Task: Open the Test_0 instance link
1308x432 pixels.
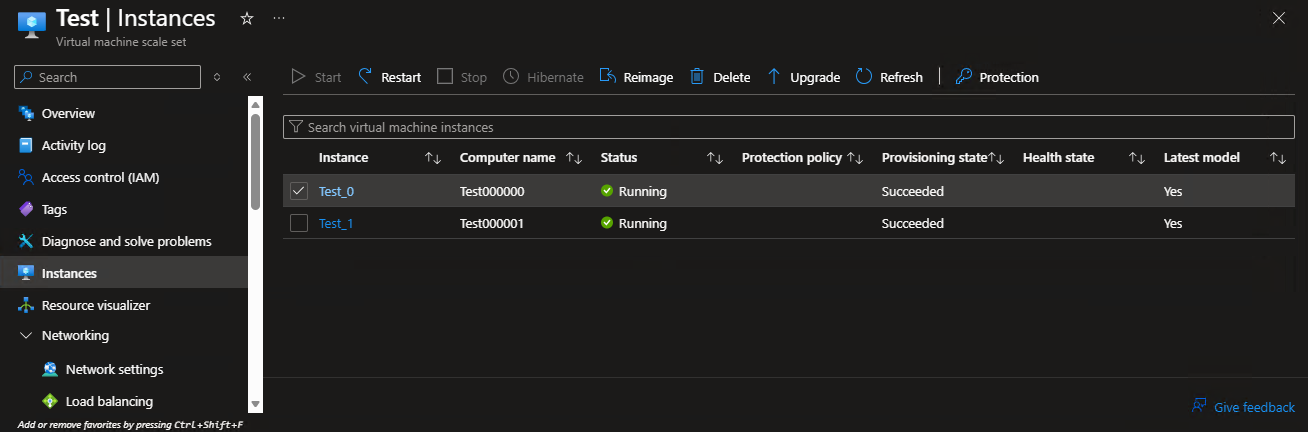Action: point(336,191)
